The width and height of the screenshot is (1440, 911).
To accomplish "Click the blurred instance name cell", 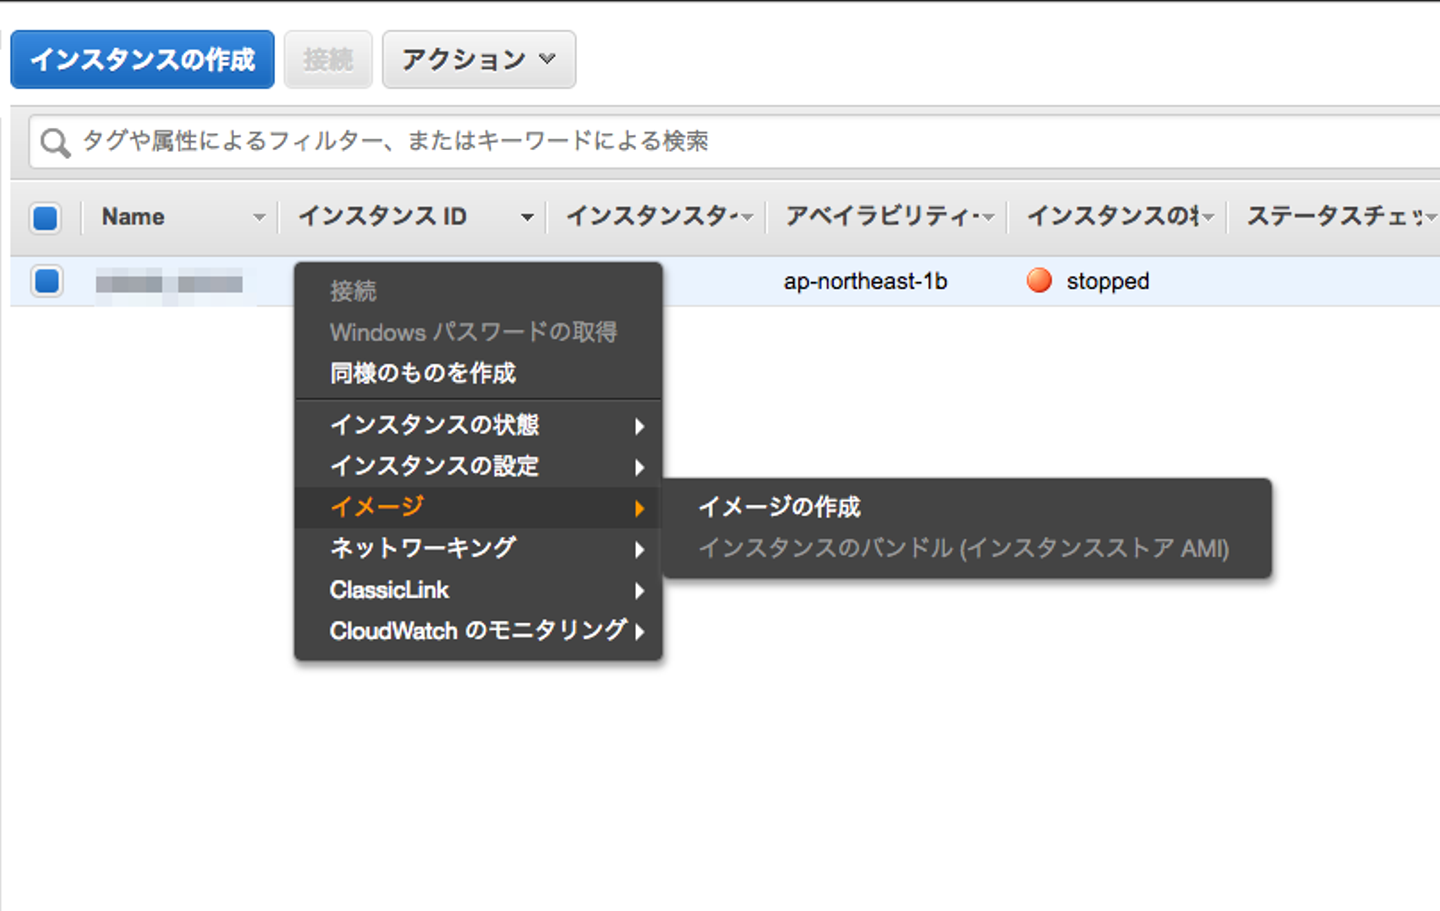I will tap(169, 283).
